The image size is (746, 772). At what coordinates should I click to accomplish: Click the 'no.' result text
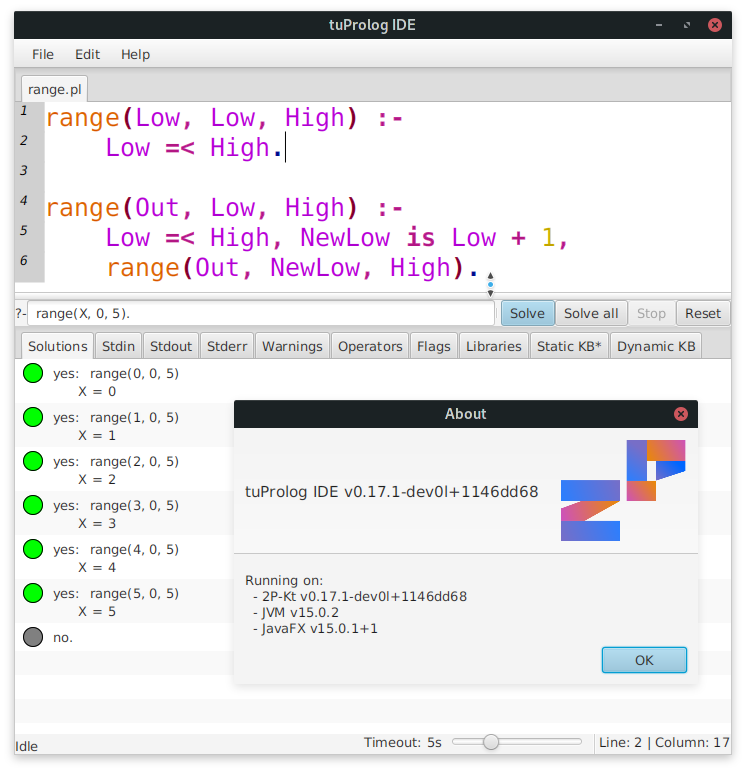point(63,638)
